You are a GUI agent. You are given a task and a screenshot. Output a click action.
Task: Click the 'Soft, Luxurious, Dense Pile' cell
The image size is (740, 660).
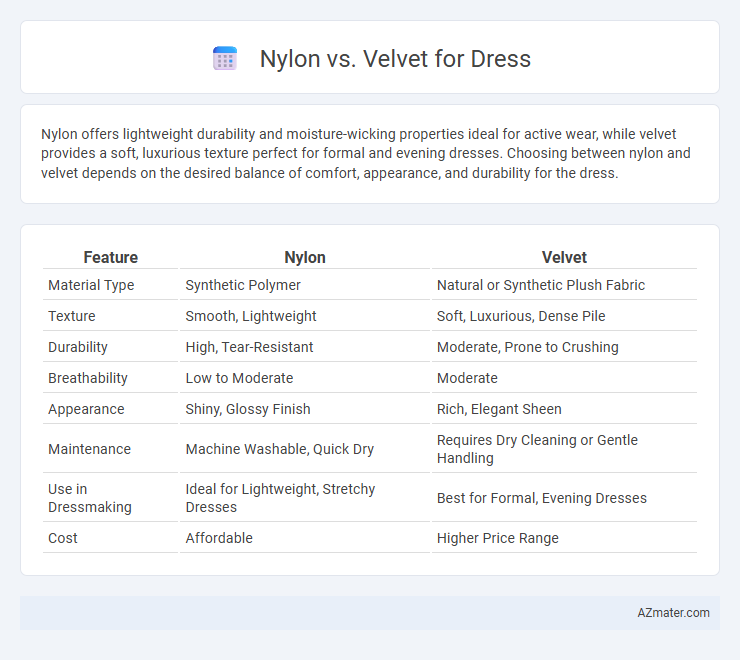point(521,316)
